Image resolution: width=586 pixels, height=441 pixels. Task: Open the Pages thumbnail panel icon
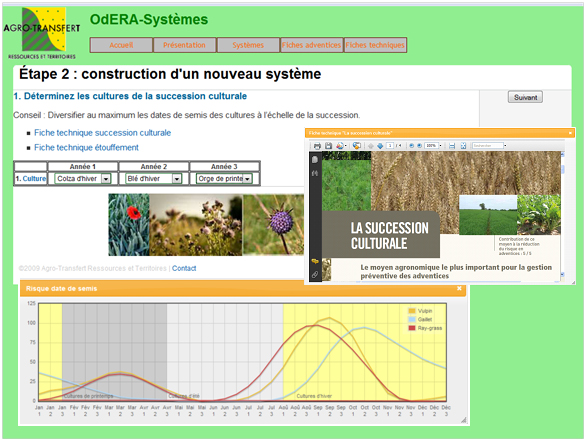[315, 160]
